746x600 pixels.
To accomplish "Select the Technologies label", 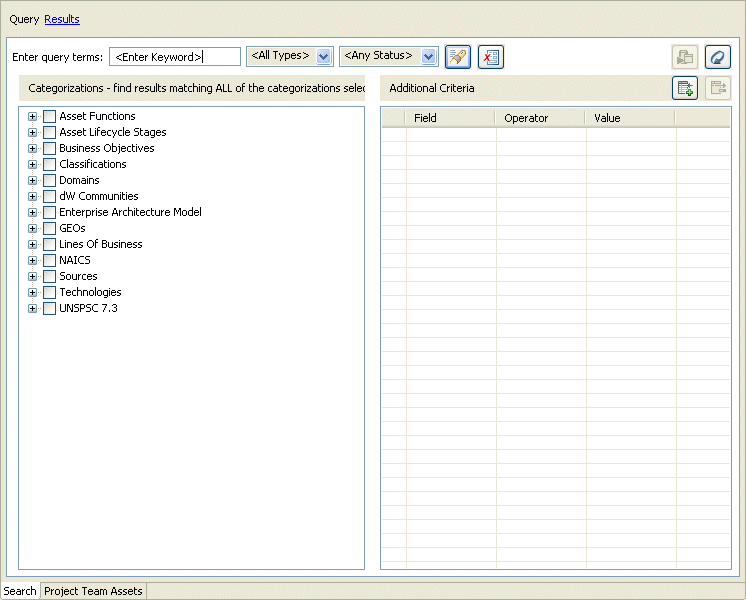I will point(90,292).
